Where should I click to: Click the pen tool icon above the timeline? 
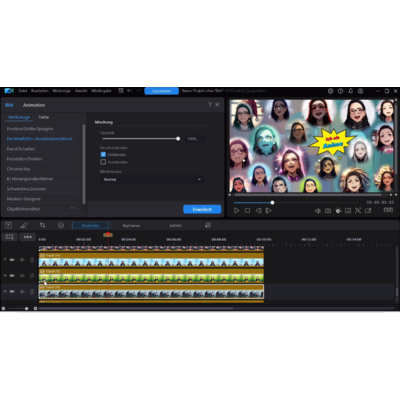[24, 225]
